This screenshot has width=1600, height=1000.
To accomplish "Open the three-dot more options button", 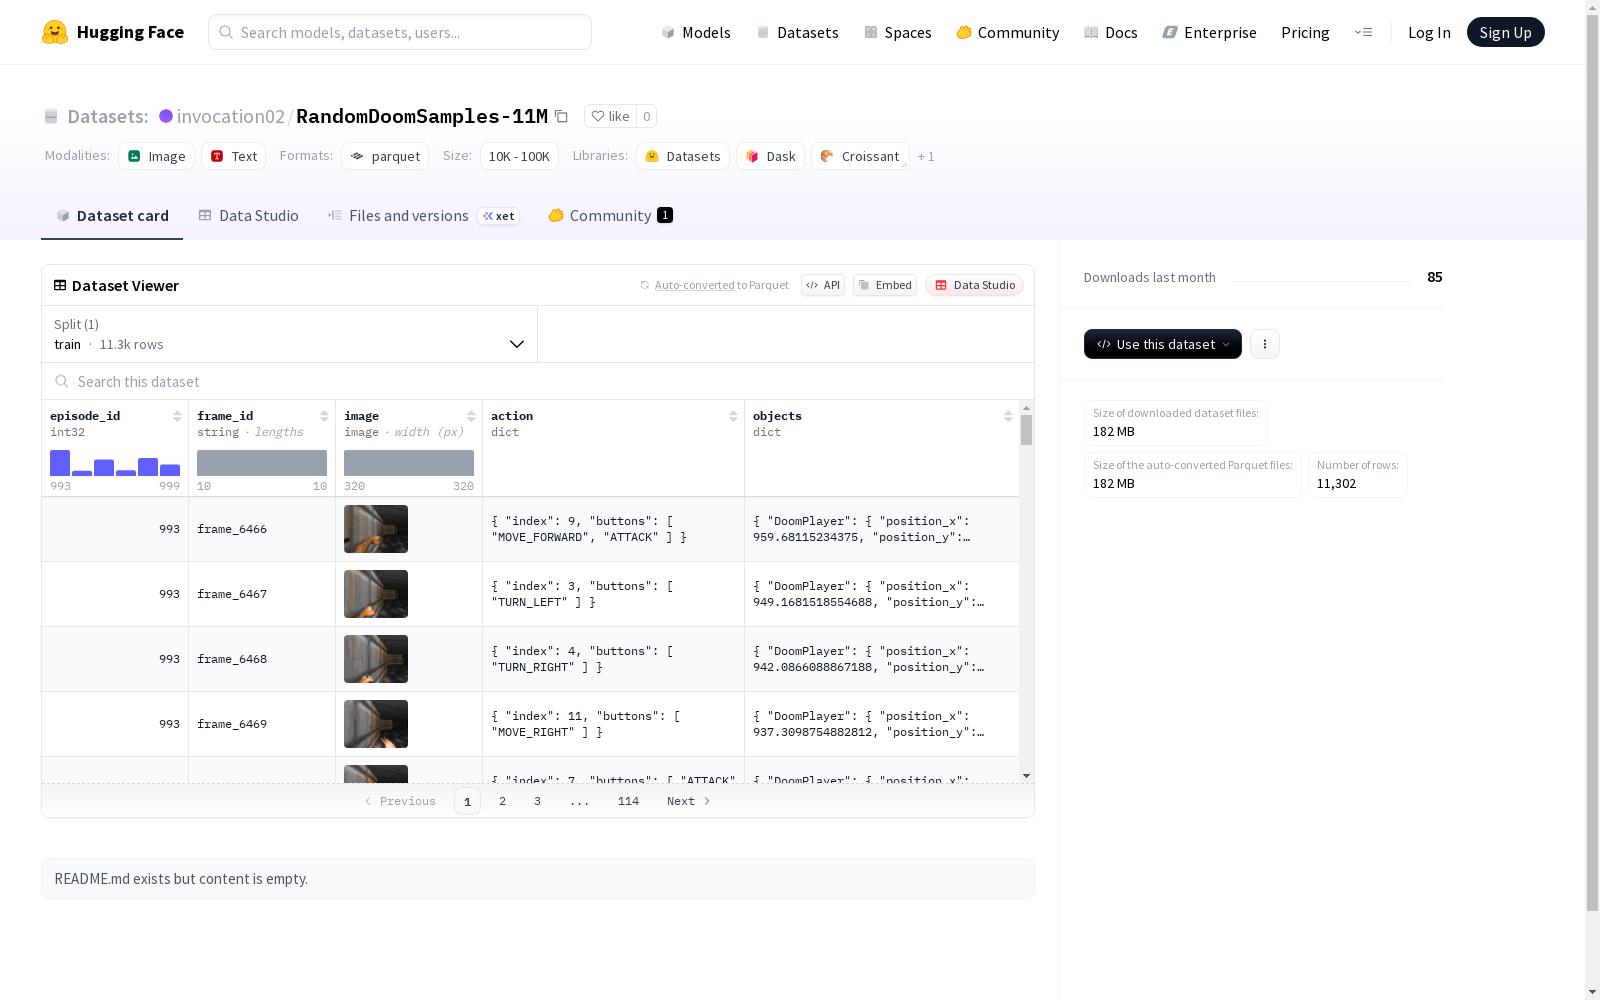I will point(1265,344).
